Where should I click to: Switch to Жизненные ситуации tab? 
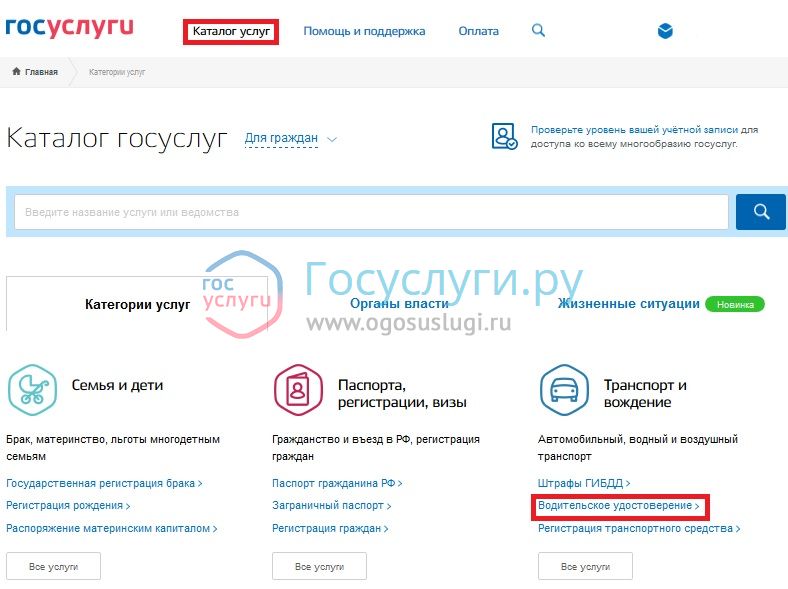click(x=629, y=304)
